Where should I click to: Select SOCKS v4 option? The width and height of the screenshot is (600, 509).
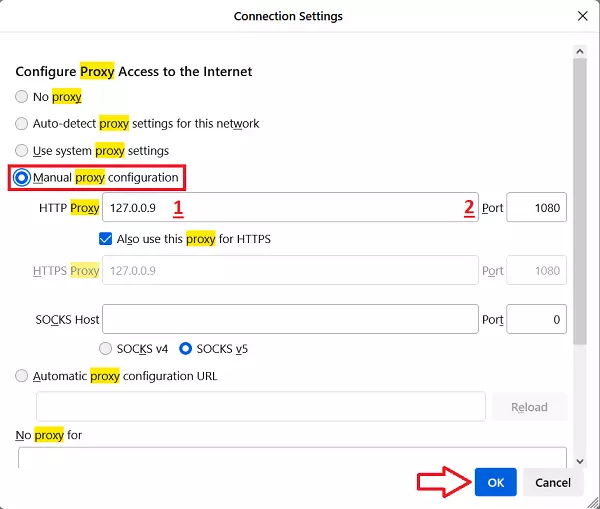coord(106,349)
